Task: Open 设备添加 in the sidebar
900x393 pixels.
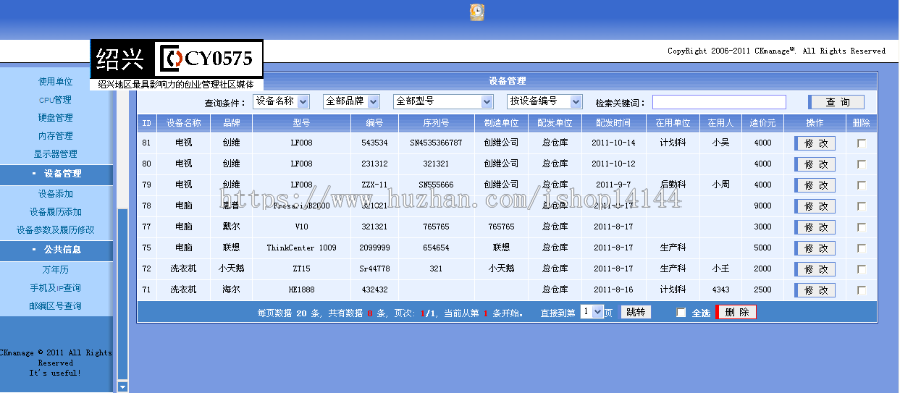Action: click(55, 194)
